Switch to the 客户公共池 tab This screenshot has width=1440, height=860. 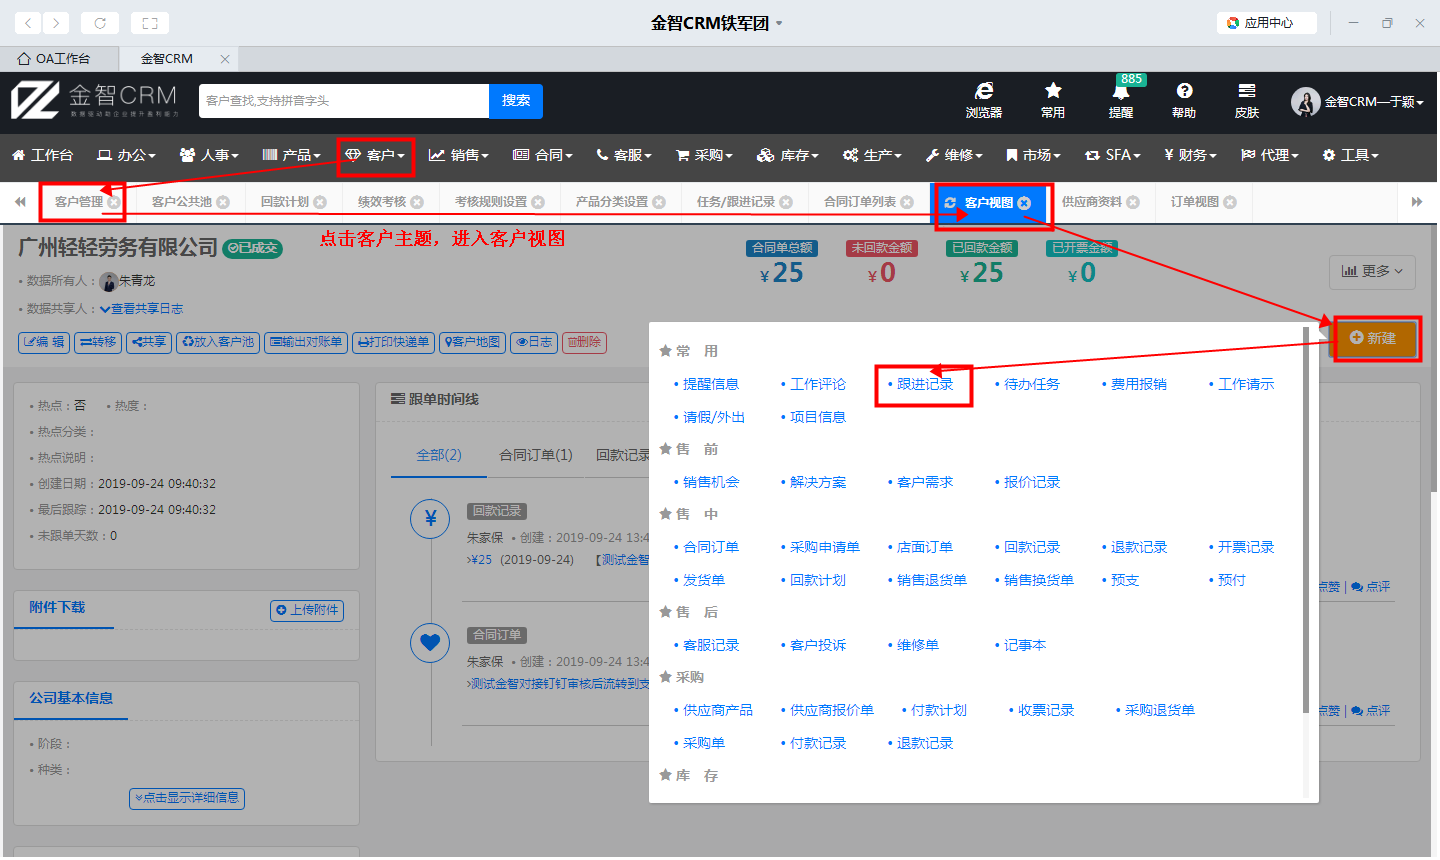click(x=182, y=202)
